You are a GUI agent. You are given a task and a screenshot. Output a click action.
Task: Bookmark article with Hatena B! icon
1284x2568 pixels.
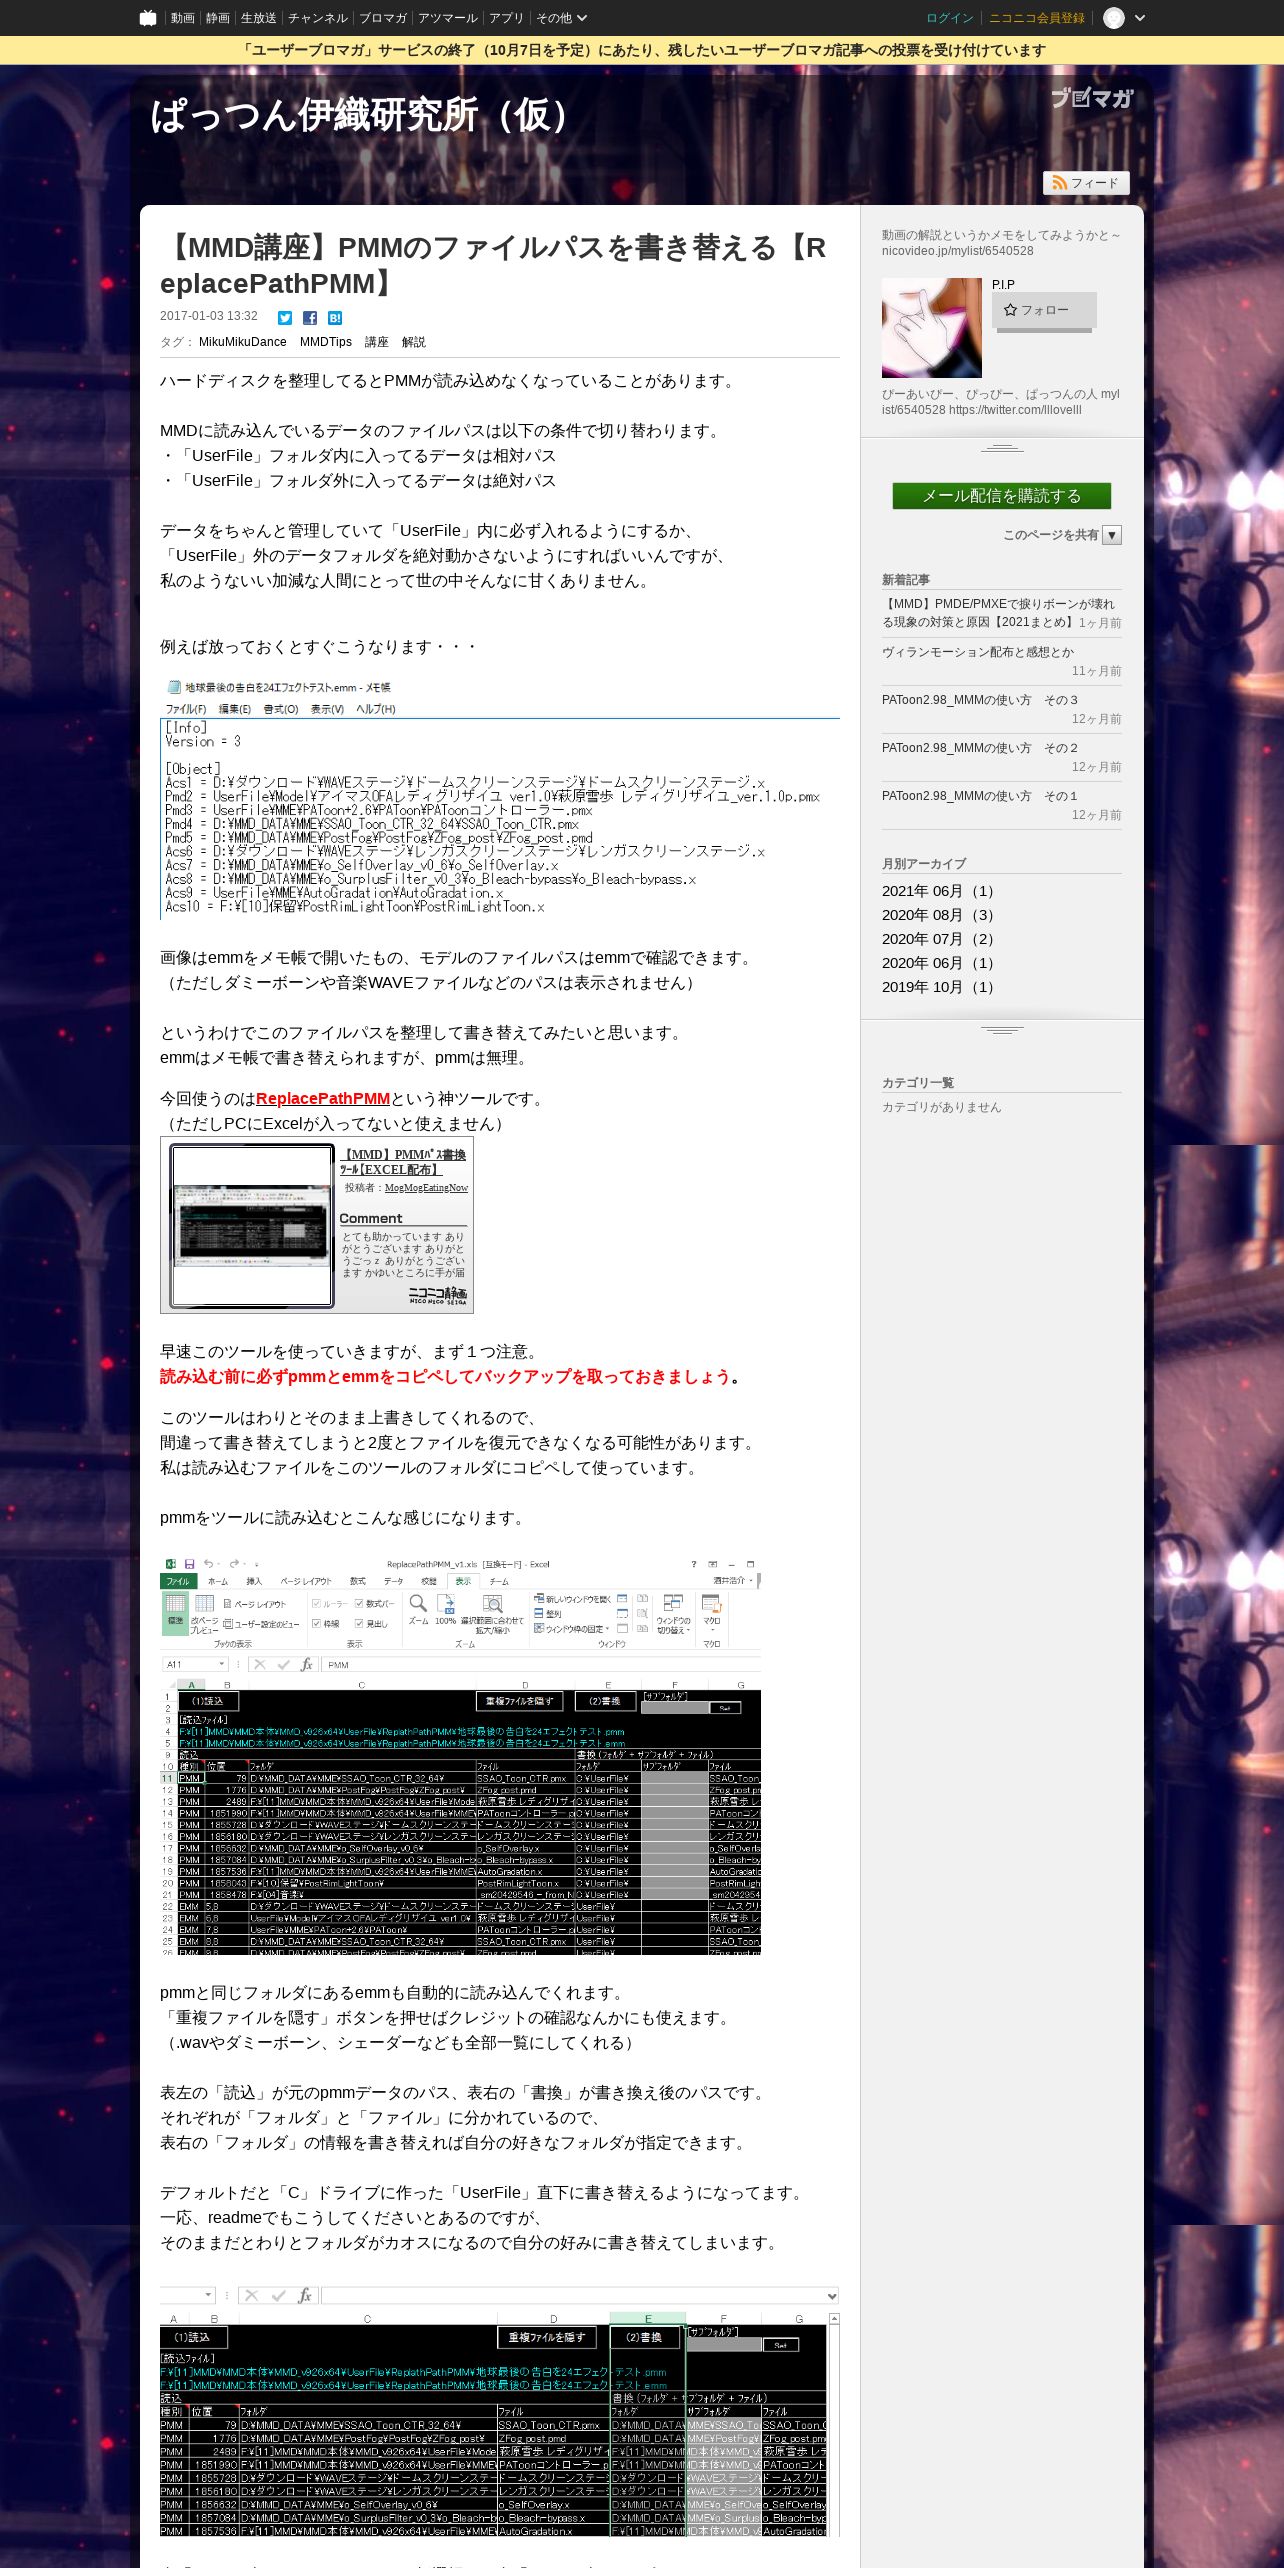(335, 317)
